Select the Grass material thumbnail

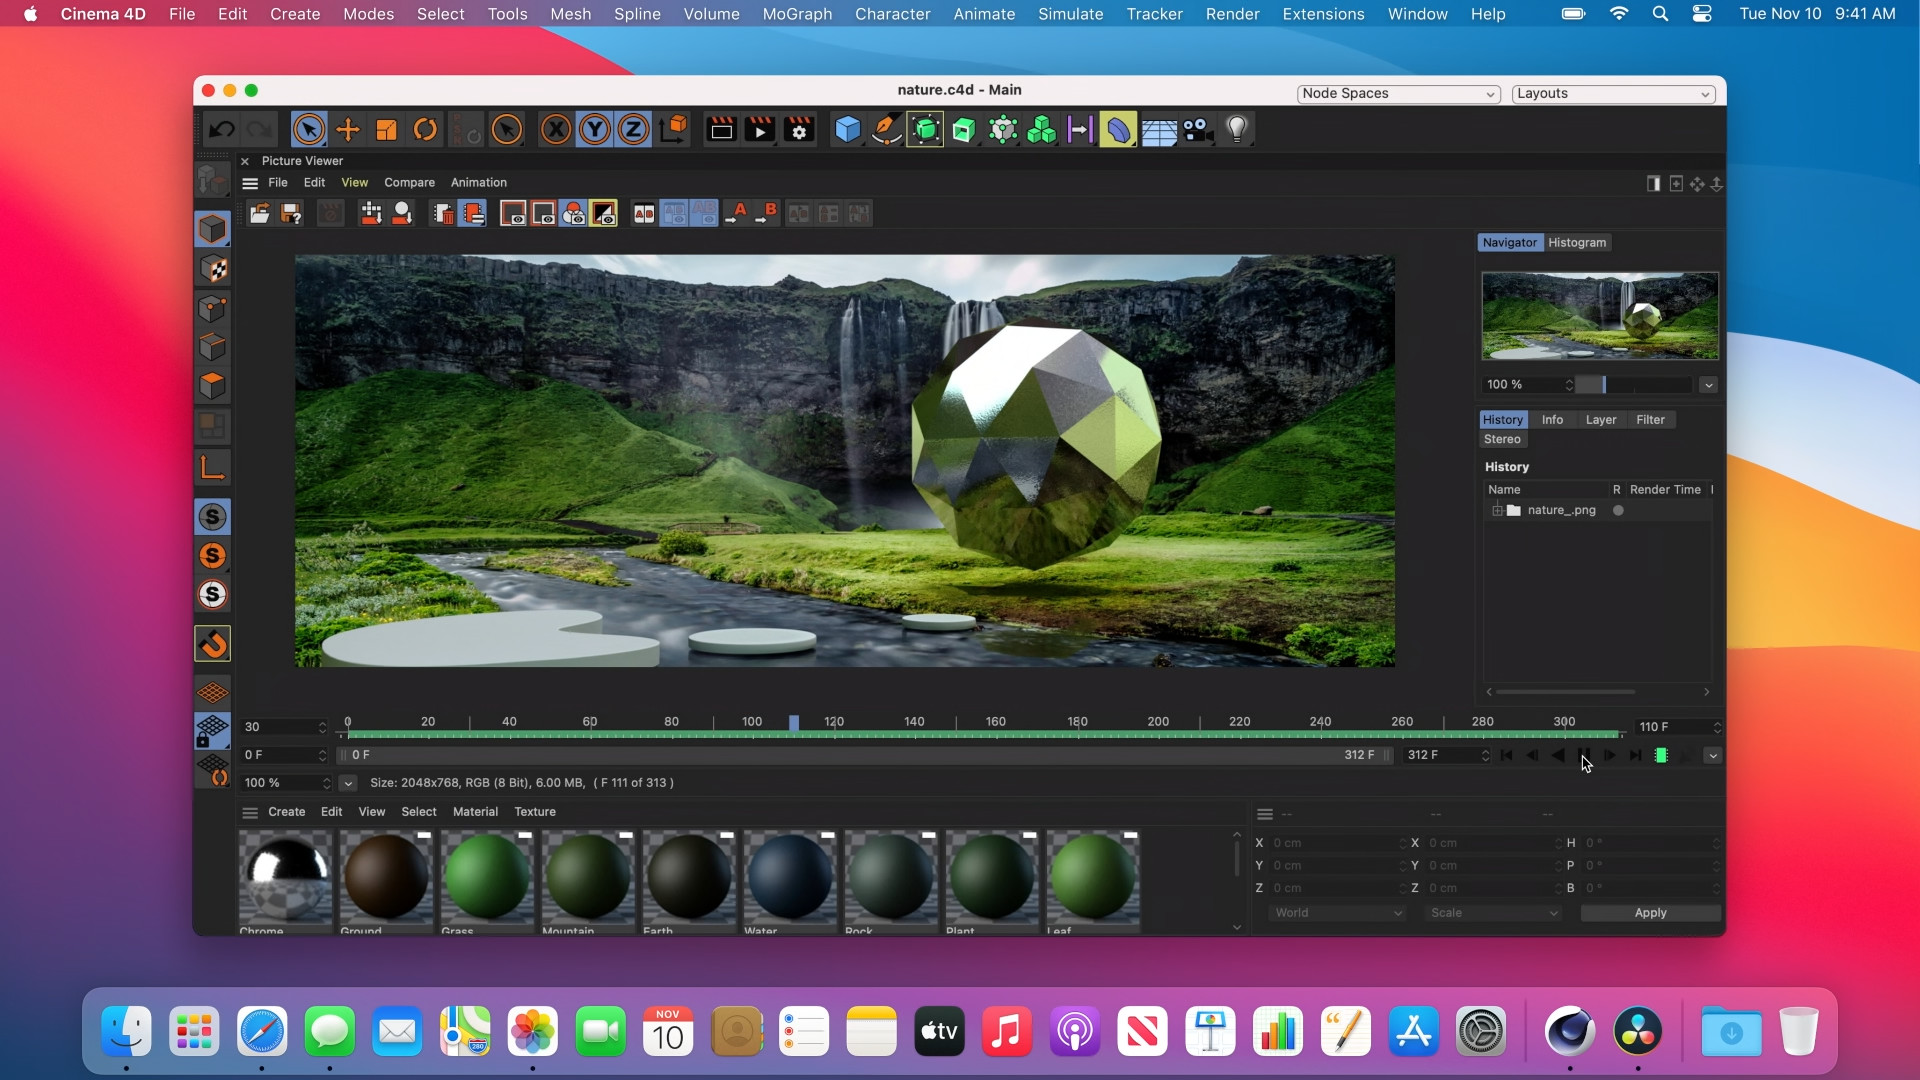(486, 878)
